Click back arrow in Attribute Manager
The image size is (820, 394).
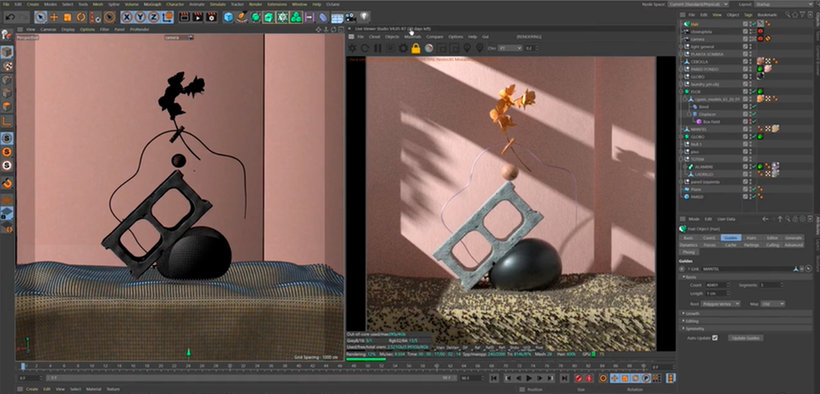coord(766,219)
